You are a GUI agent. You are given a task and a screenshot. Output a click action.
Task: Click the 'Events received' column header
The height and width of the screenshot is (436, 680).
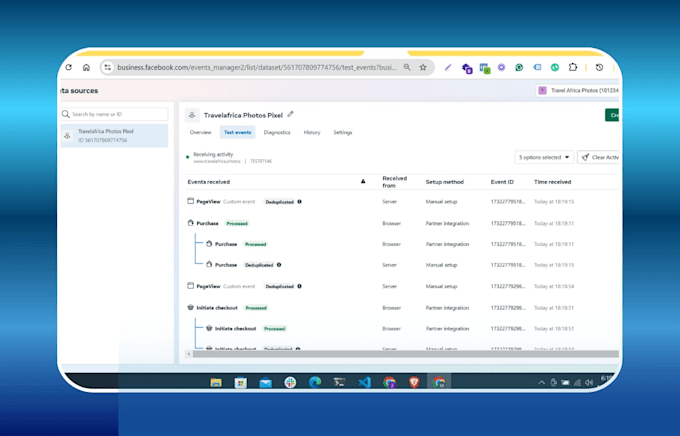209,182
